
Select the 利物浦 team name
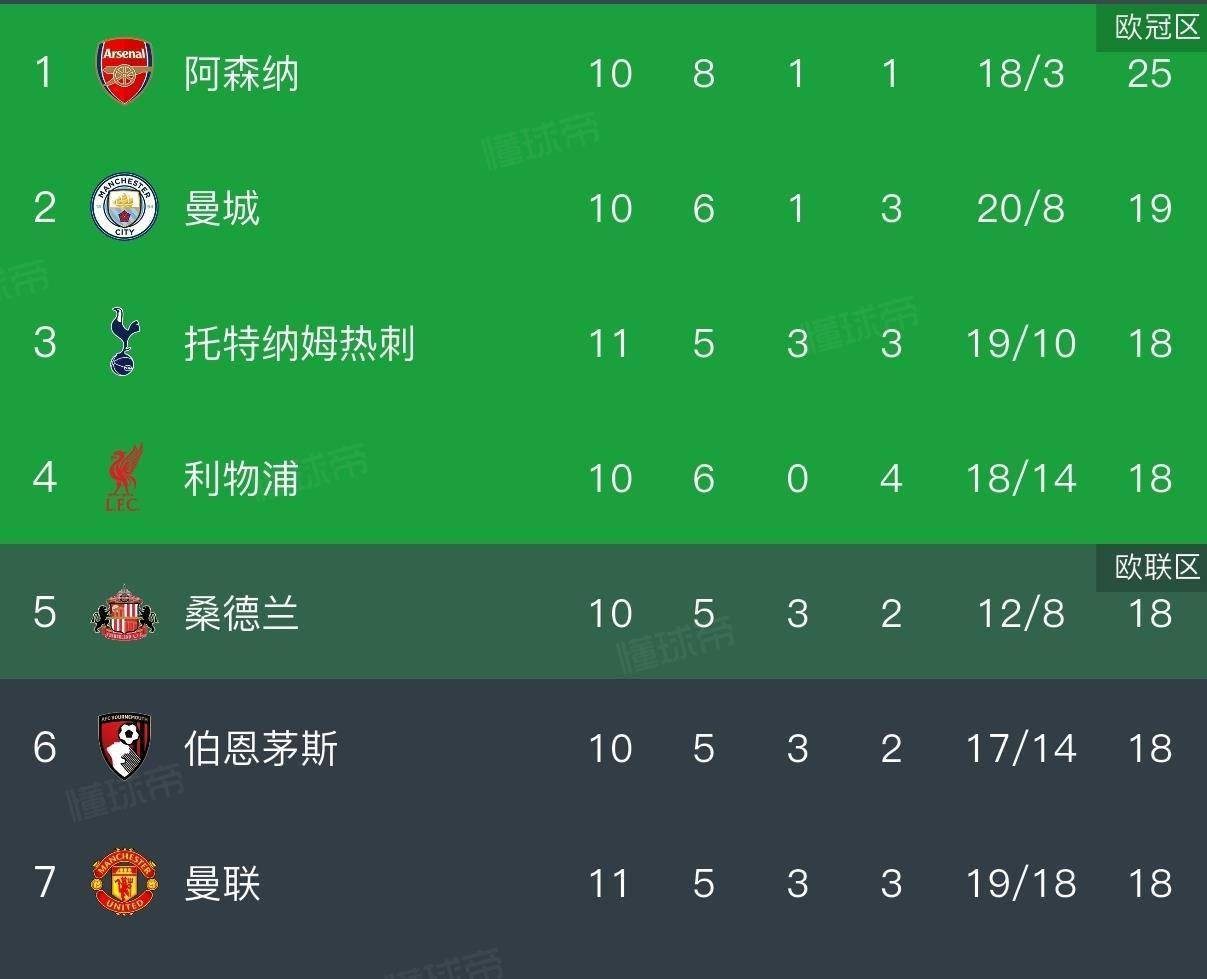click(241, 479)
